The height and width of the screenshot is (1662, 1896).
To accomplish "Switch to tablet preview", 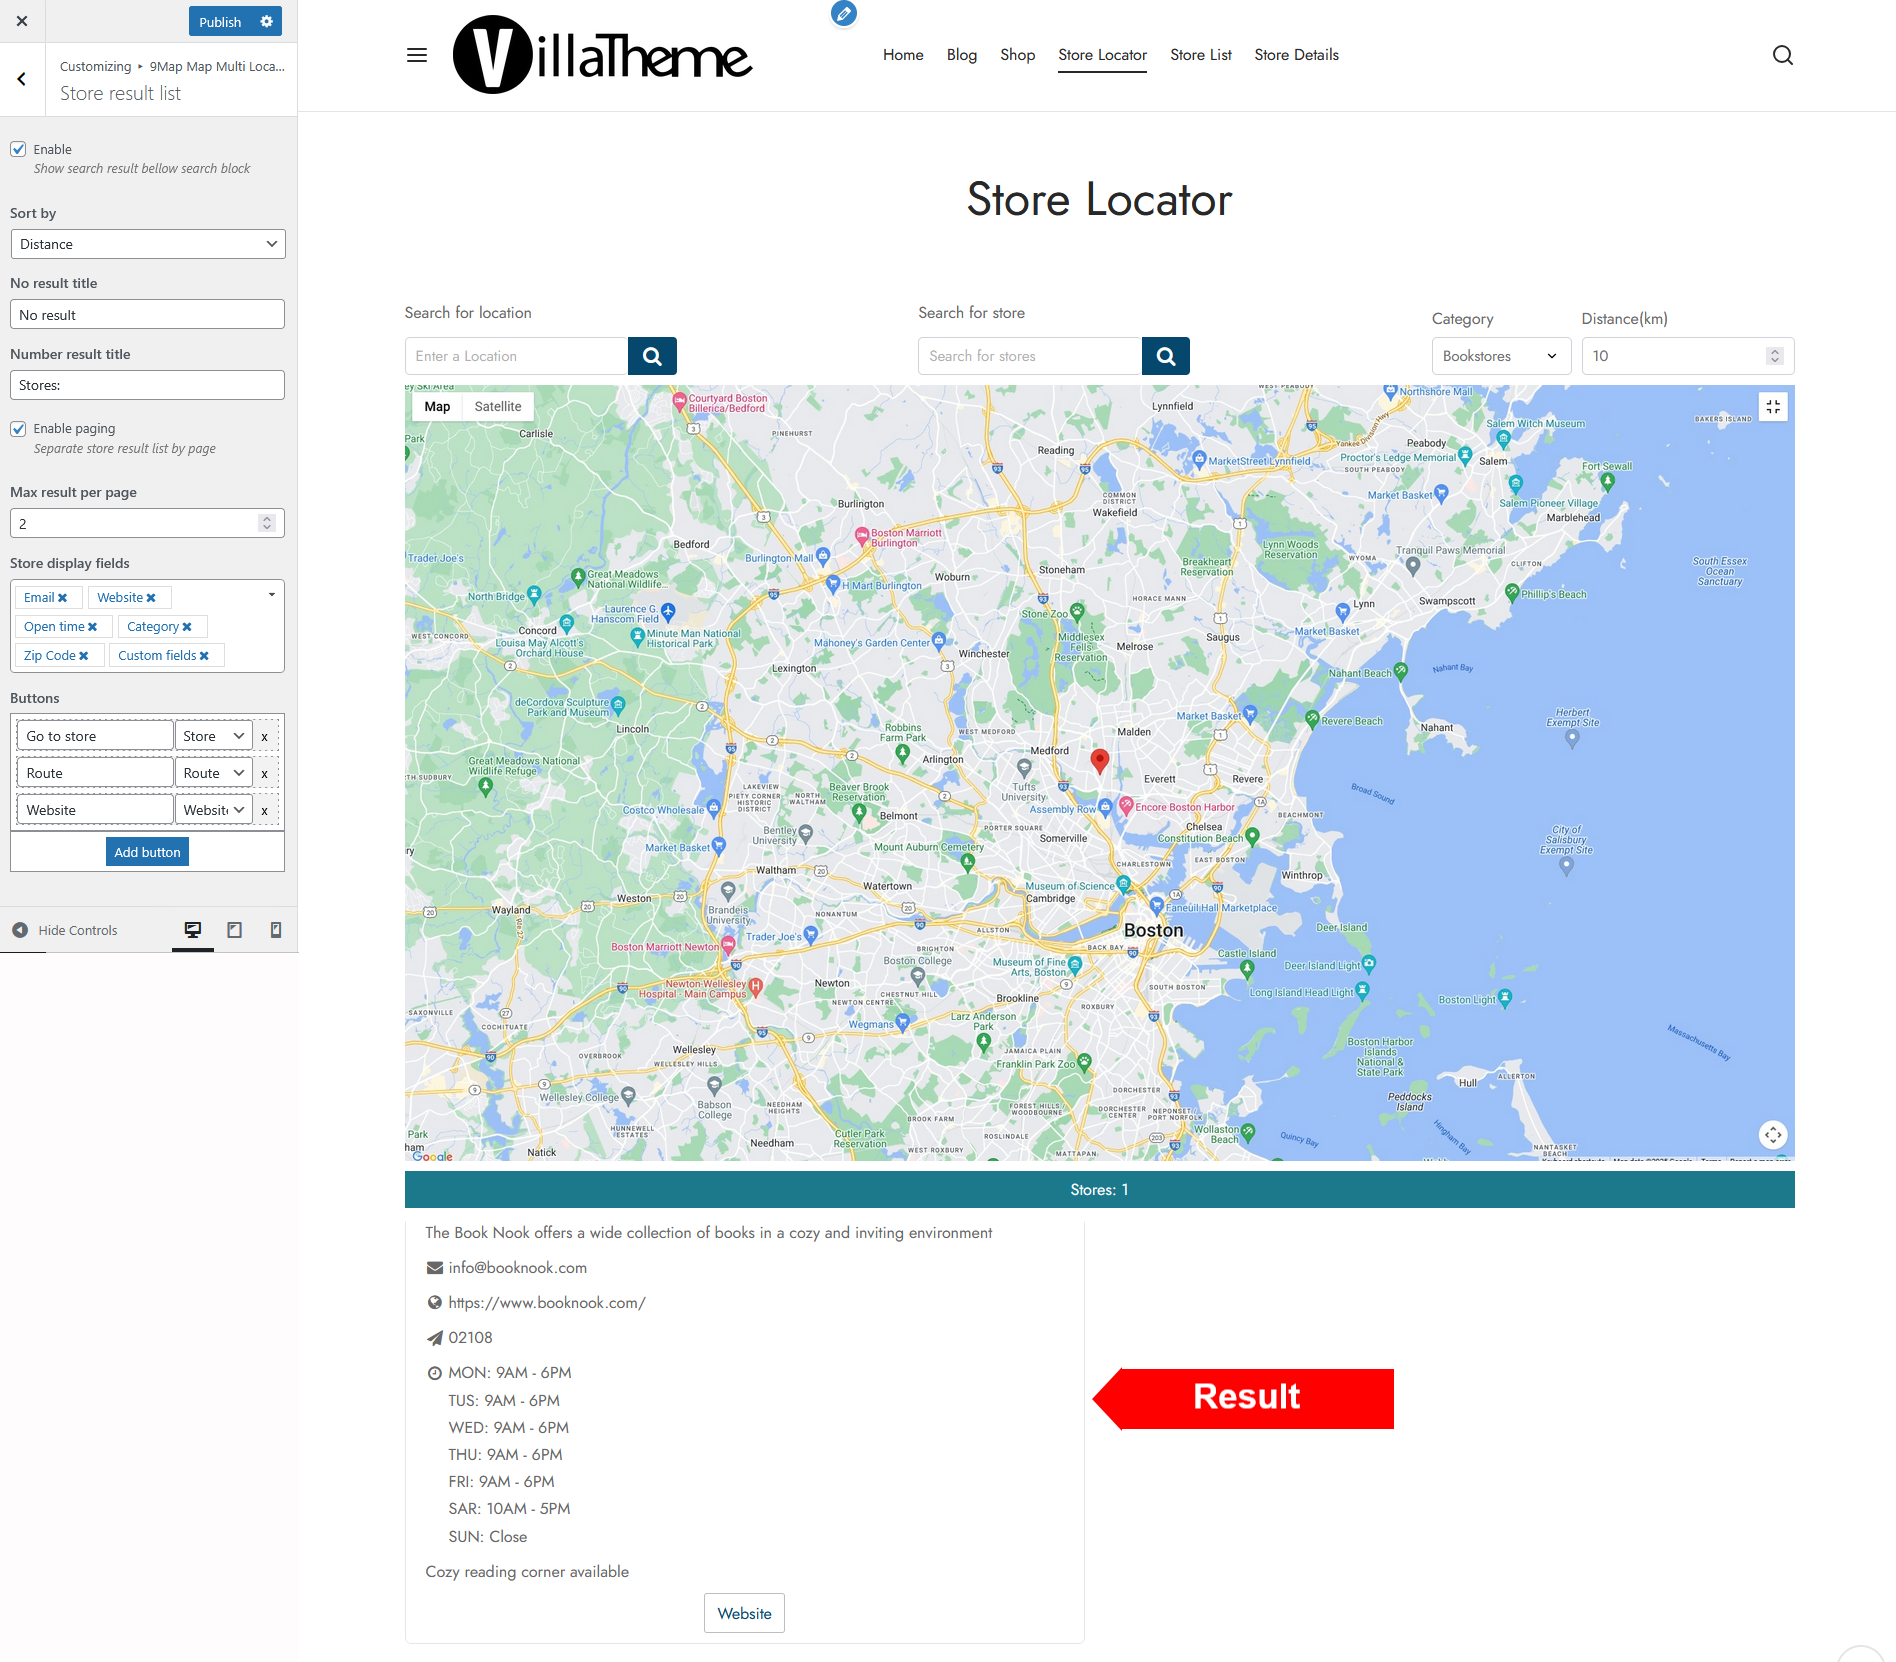I will [x=235, y=930].
